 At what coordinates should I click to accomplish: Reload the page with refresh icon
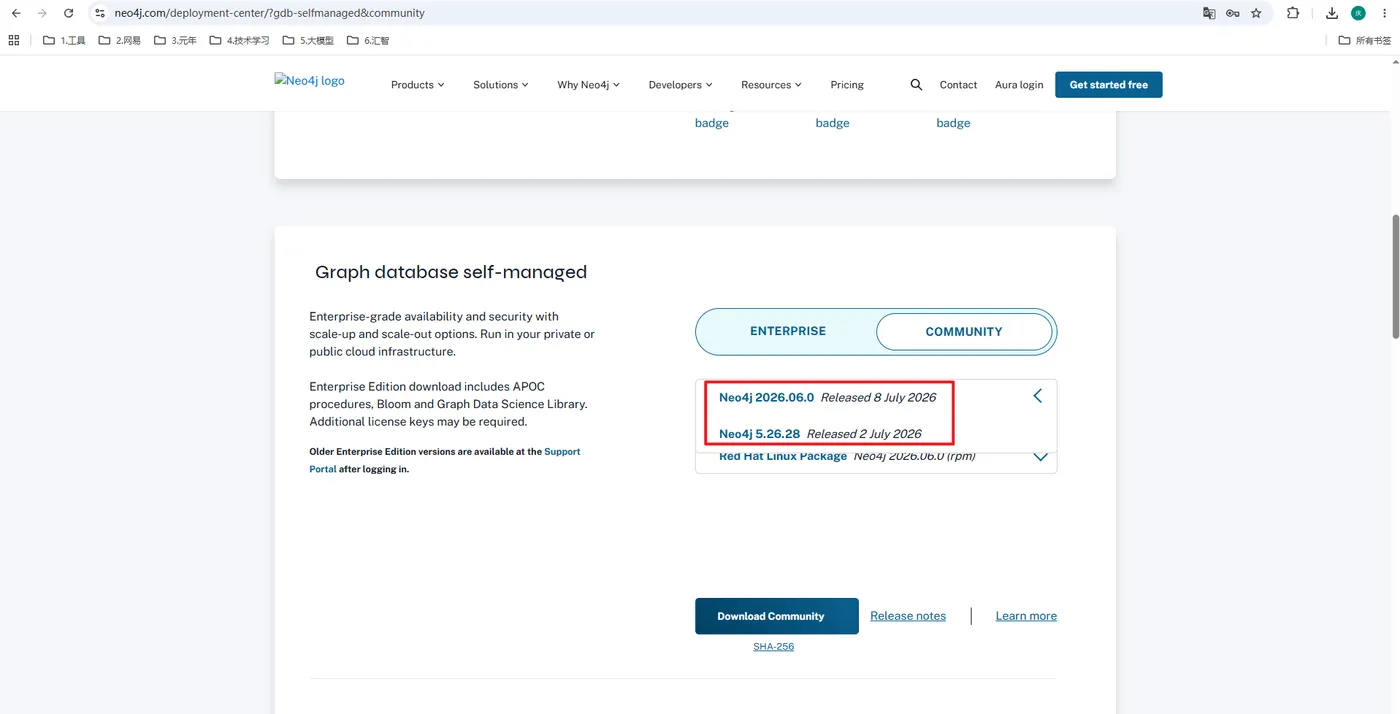pos(68,13)
